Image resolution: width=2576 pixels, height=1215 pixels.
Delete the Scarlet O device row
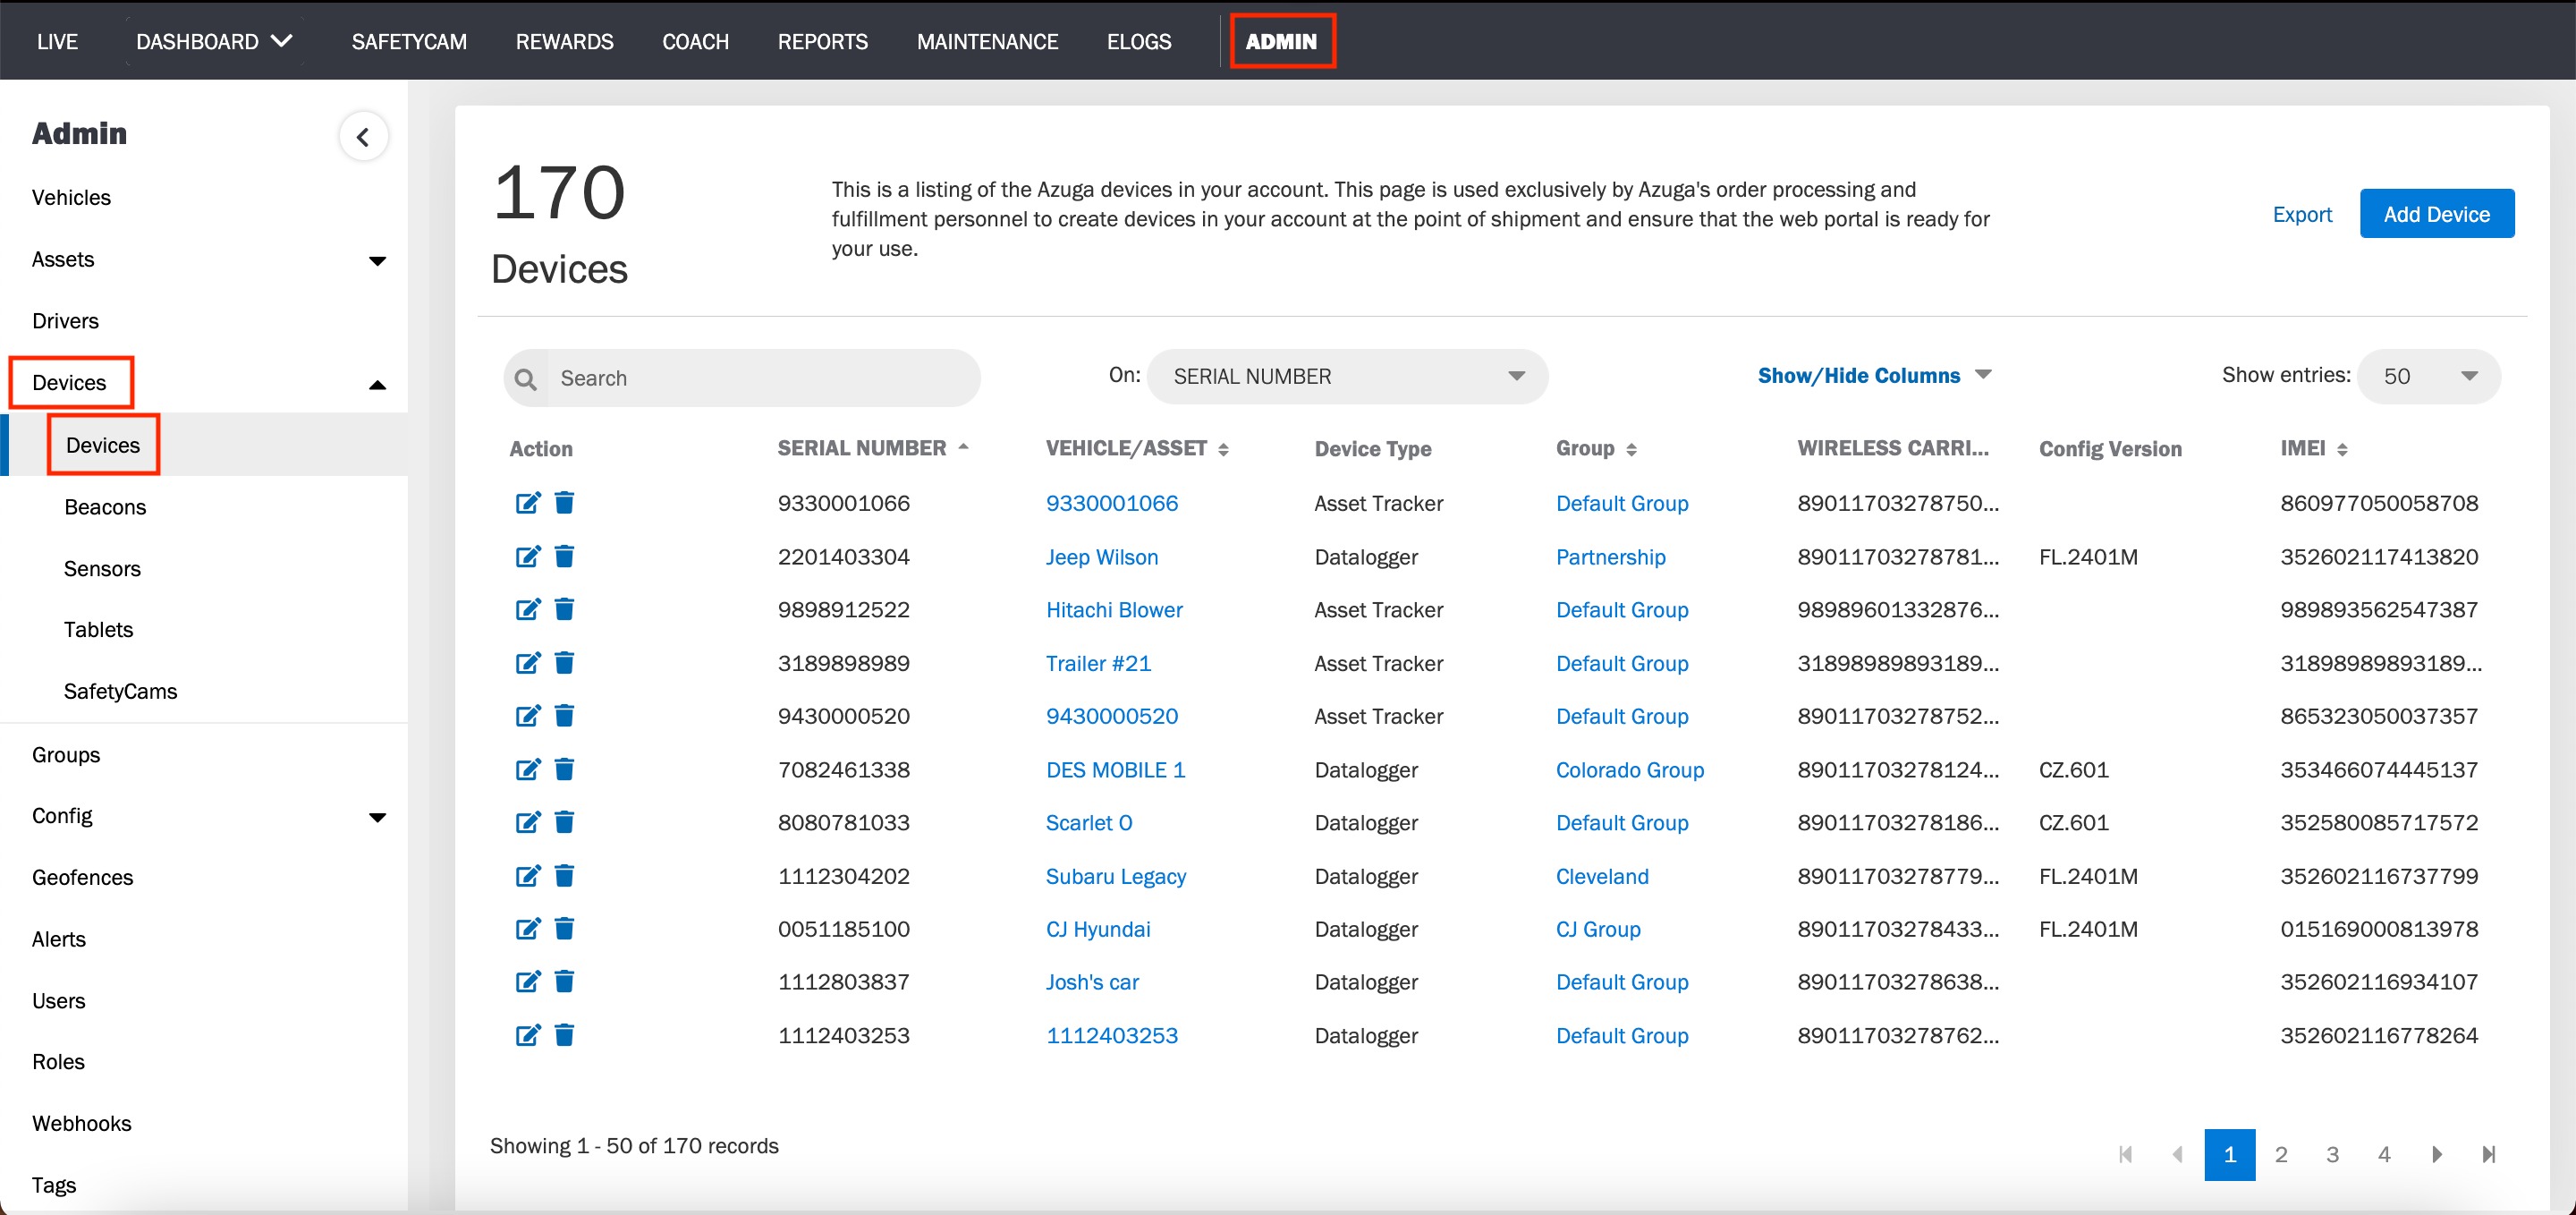(x=564, y=822)
